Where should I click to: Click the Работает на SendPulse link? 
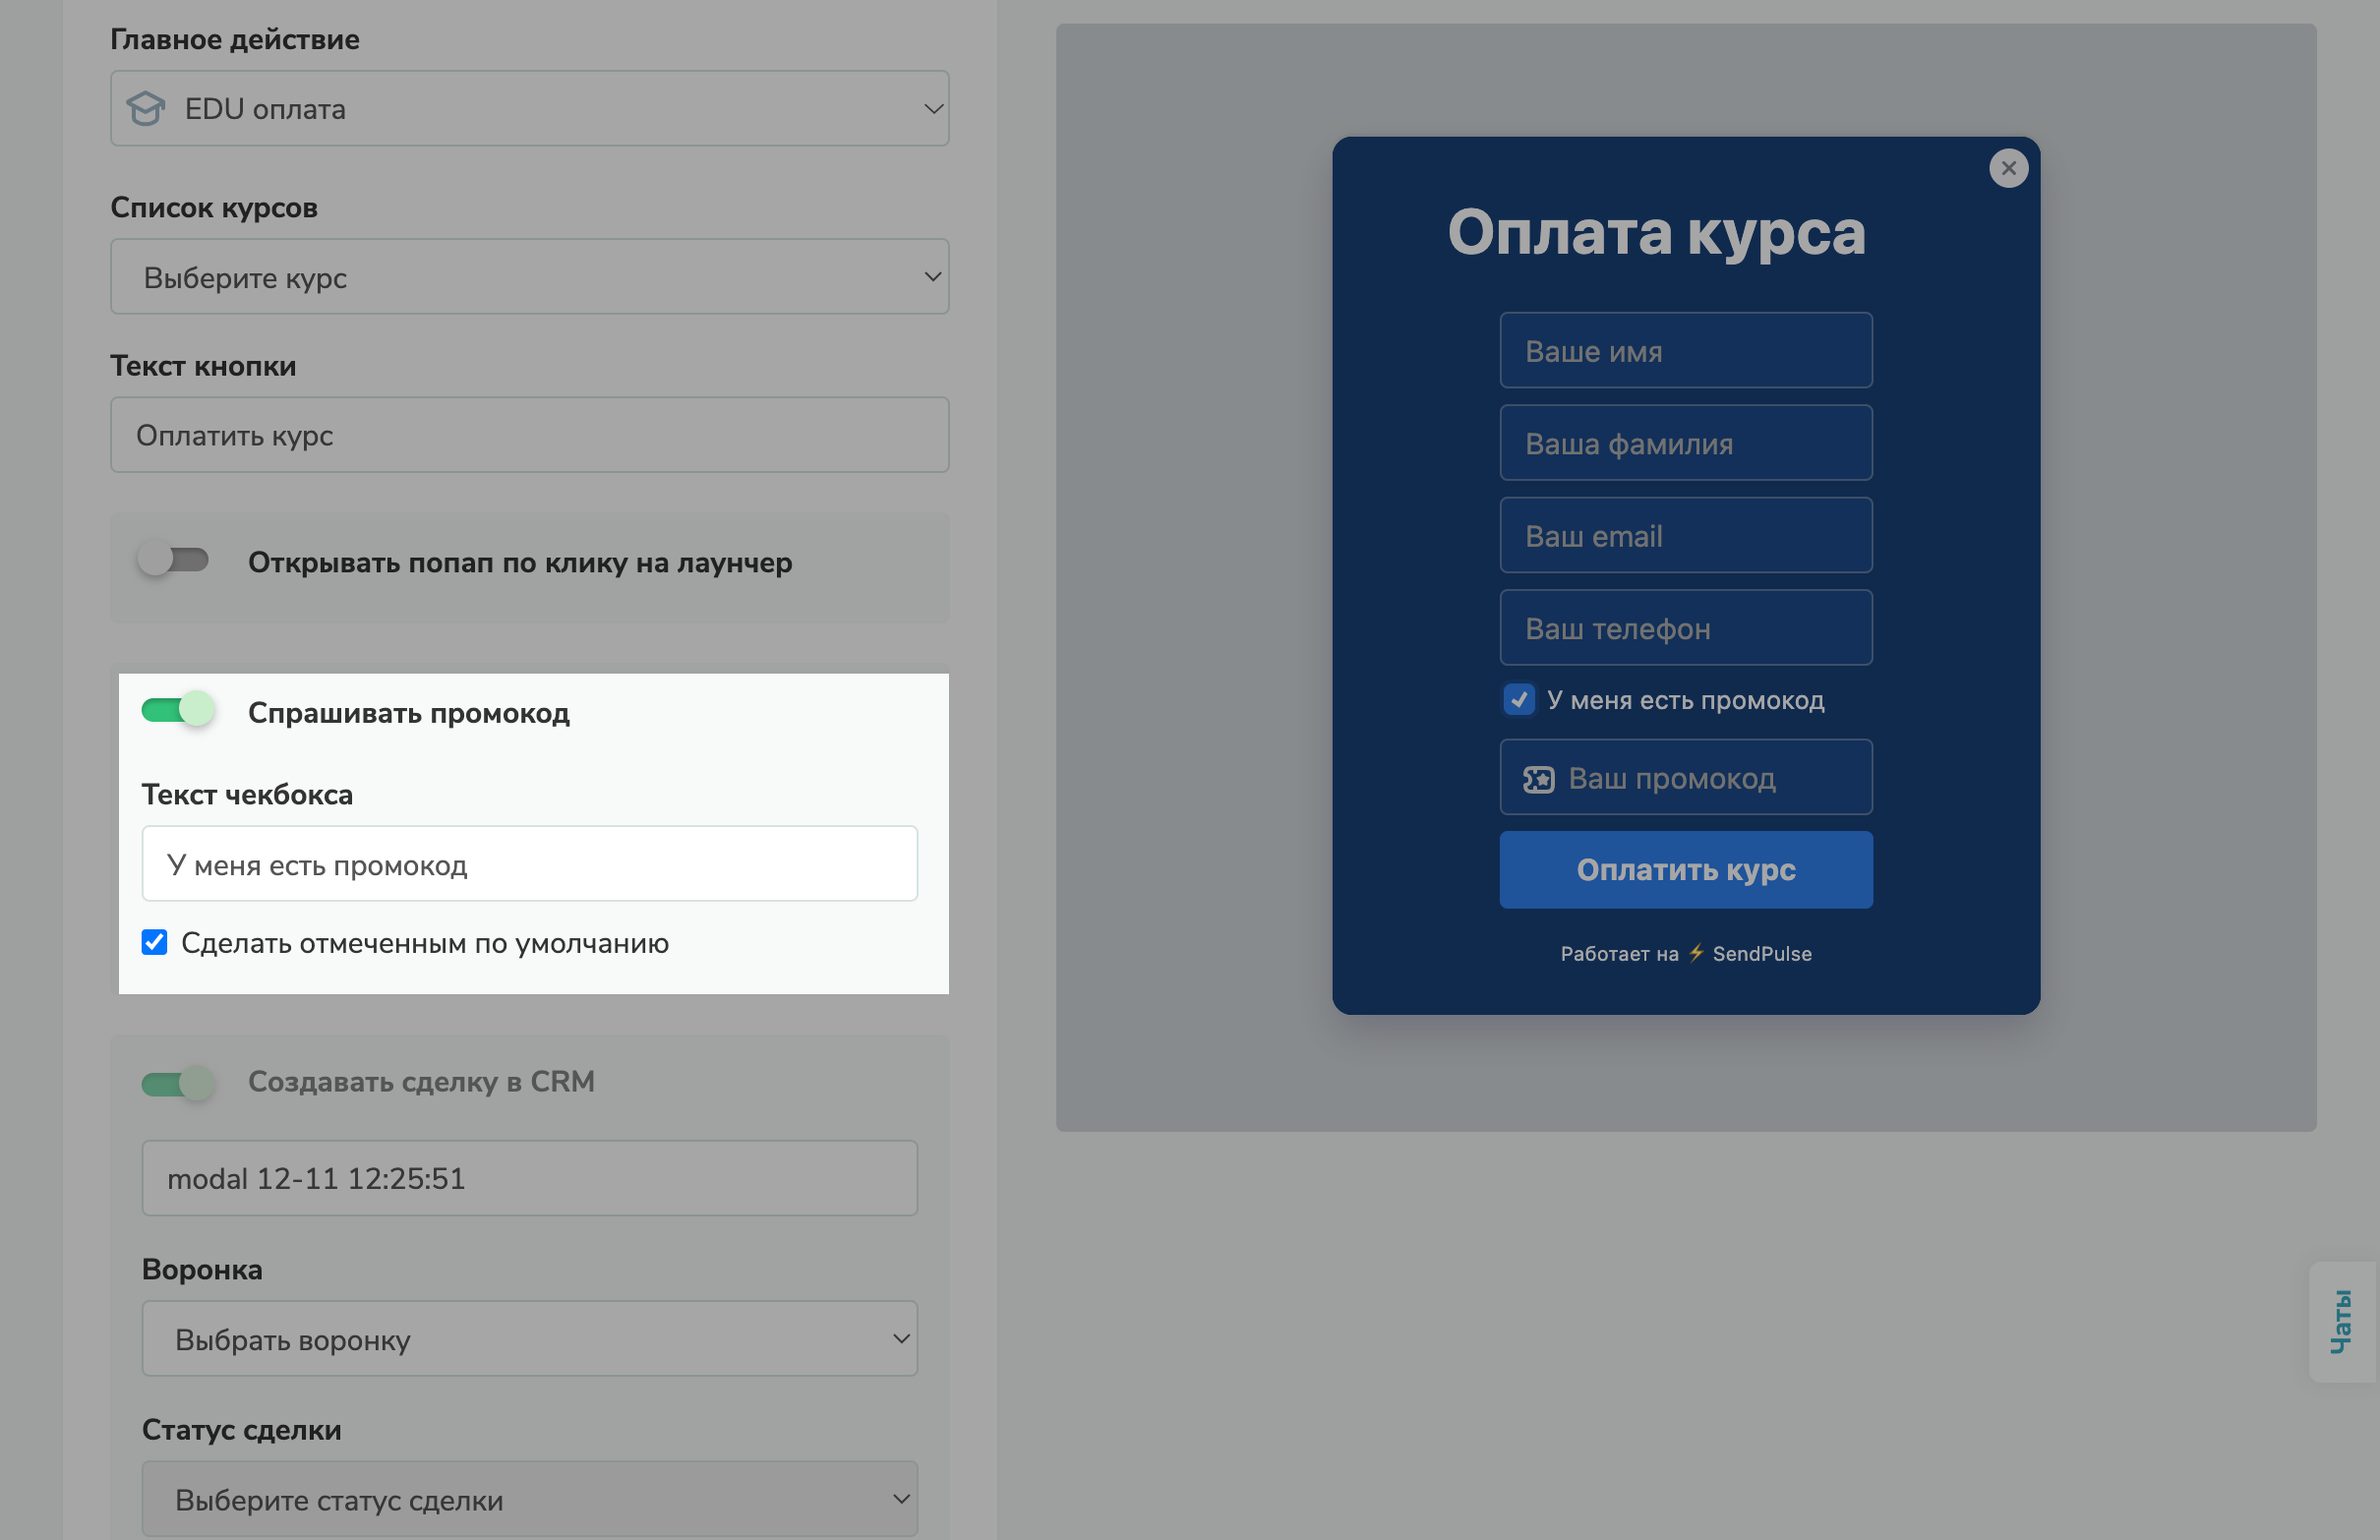[x=1685, y=953]
